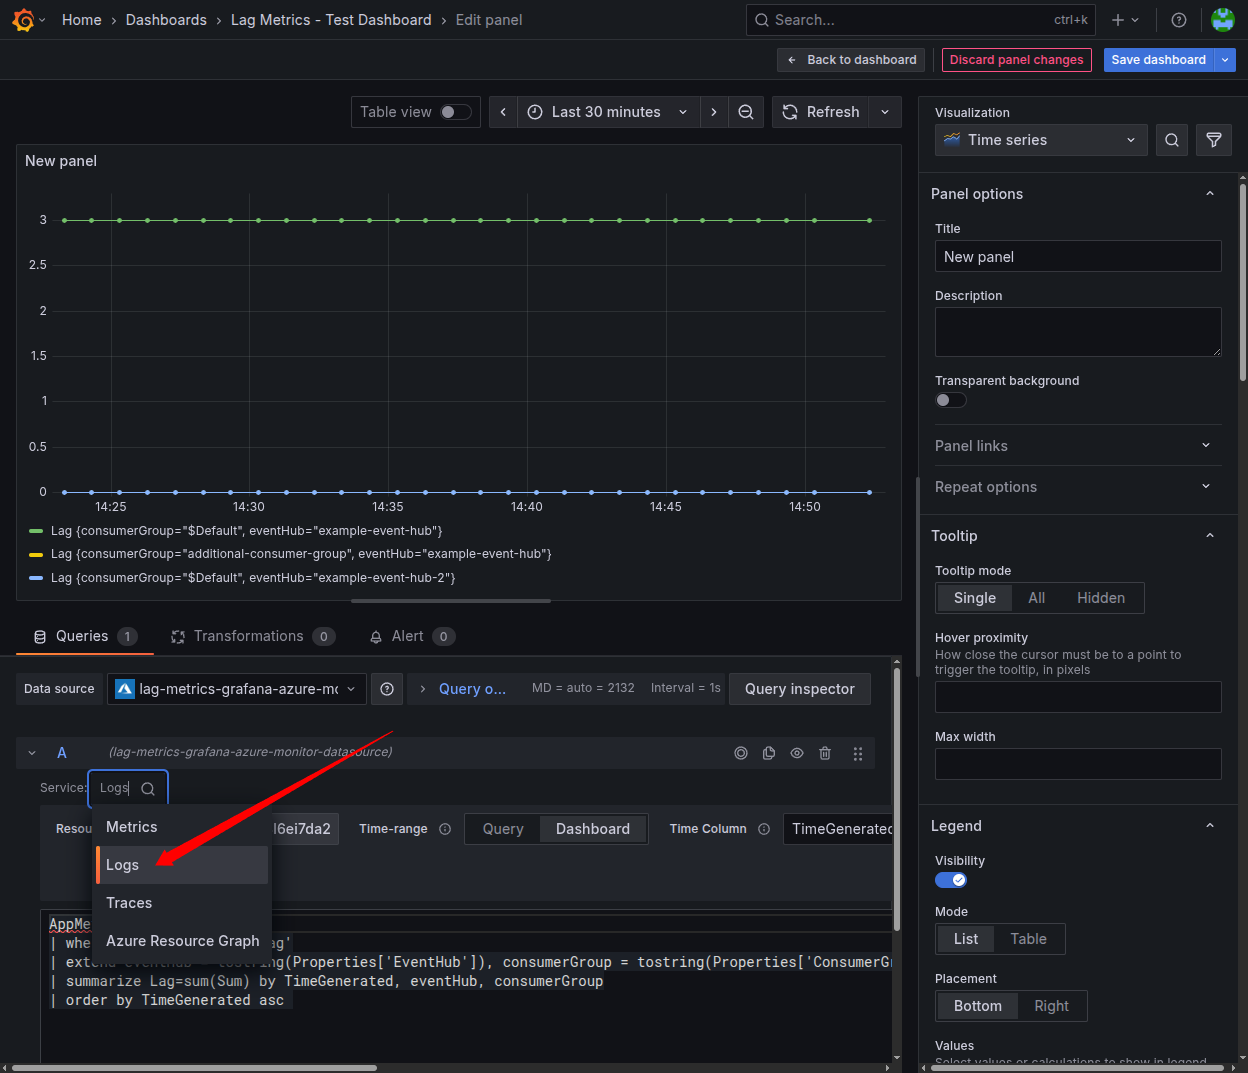Collapse the Legend section
Viewport: 1248px width, 1073px height.
click(1210, 826)
